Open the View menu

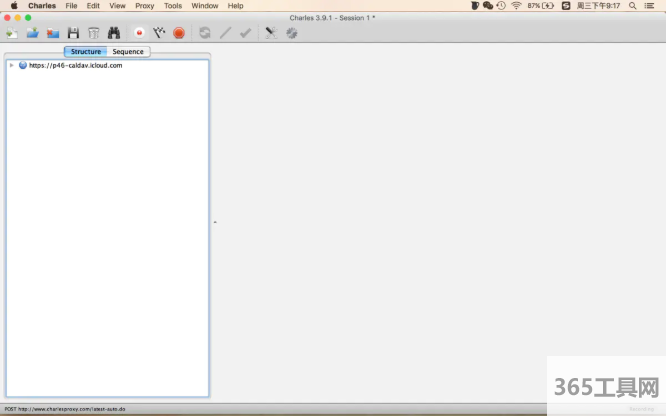117,6
